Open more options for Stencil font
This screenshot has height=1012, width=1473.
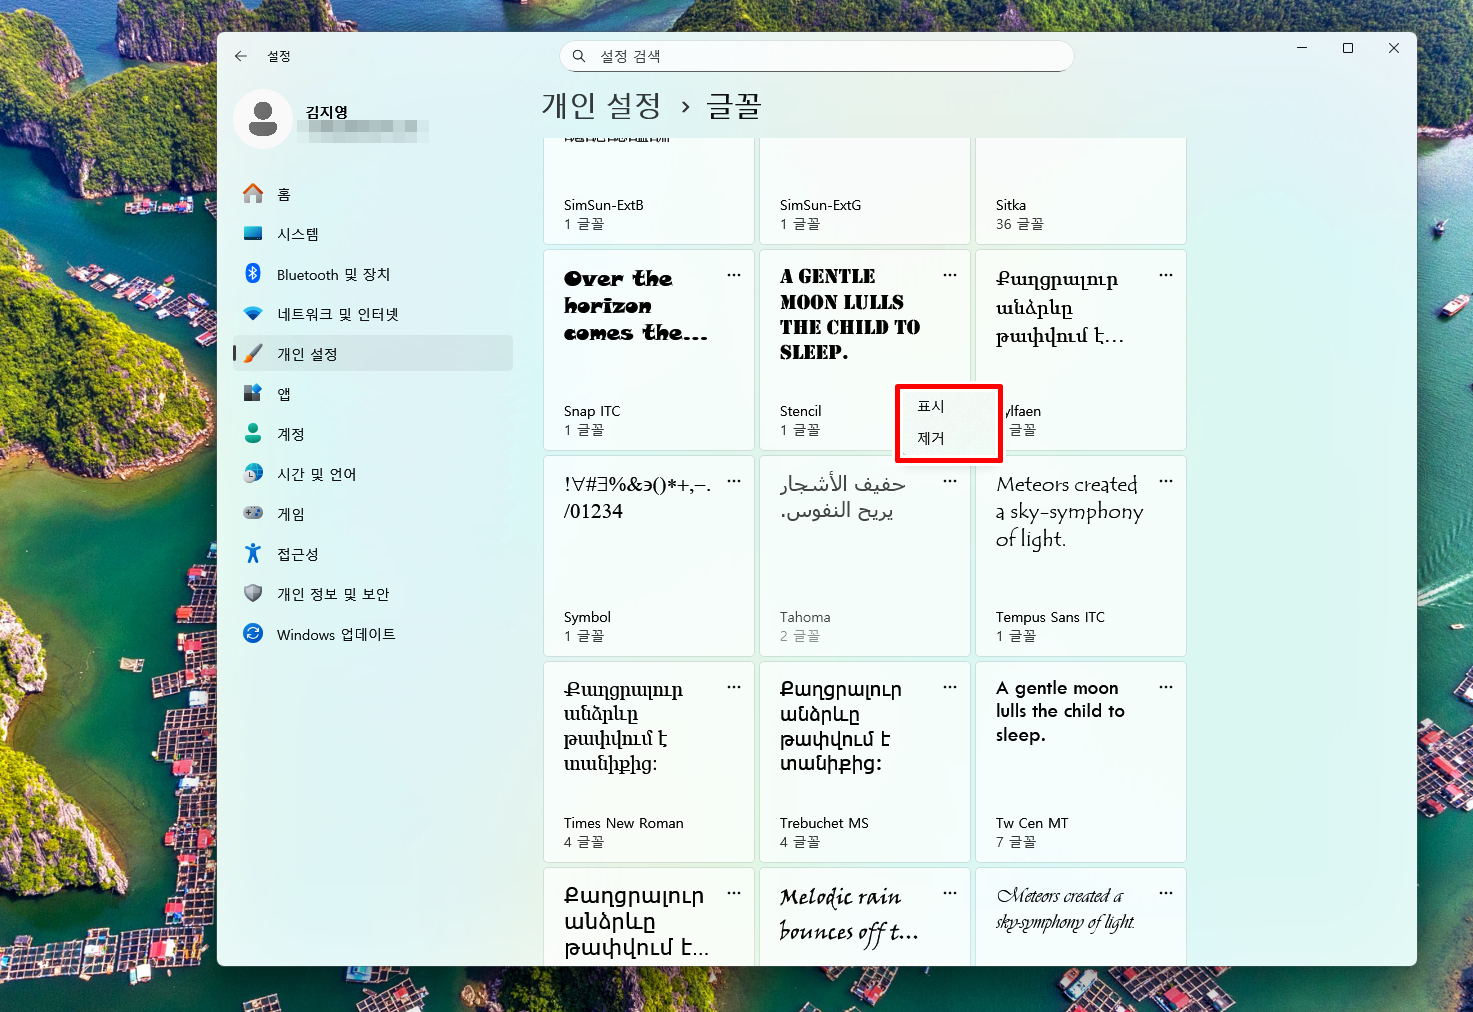[950, 275]
